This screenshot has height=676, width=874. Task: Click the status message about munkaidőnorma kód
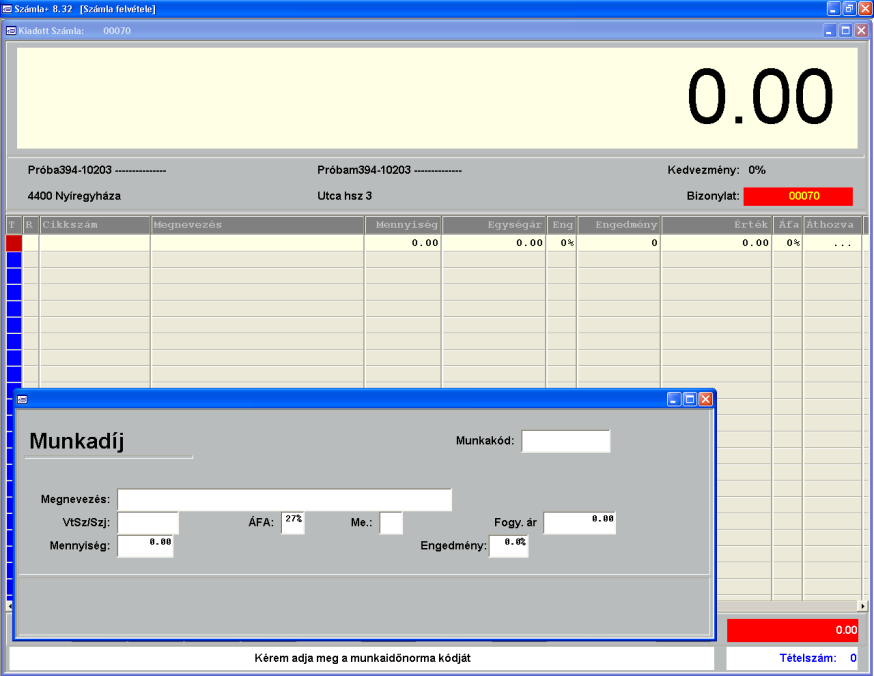click(362, 658)
